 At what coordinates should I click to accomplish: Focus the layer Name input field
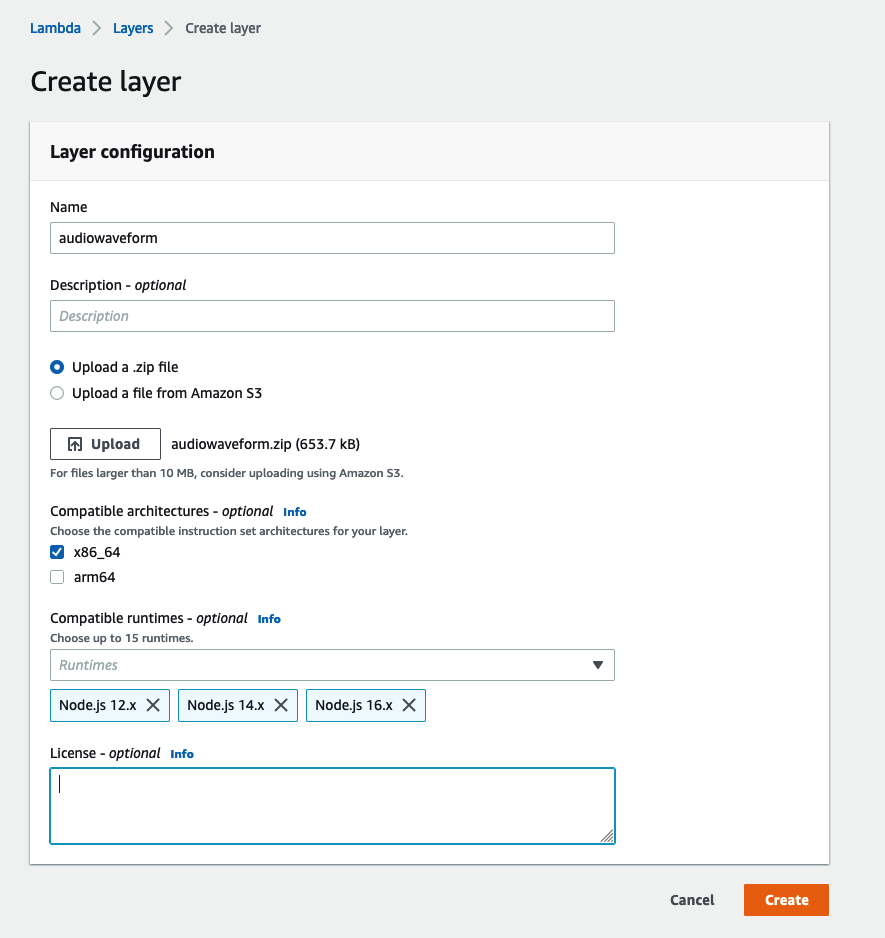point(332,238)
